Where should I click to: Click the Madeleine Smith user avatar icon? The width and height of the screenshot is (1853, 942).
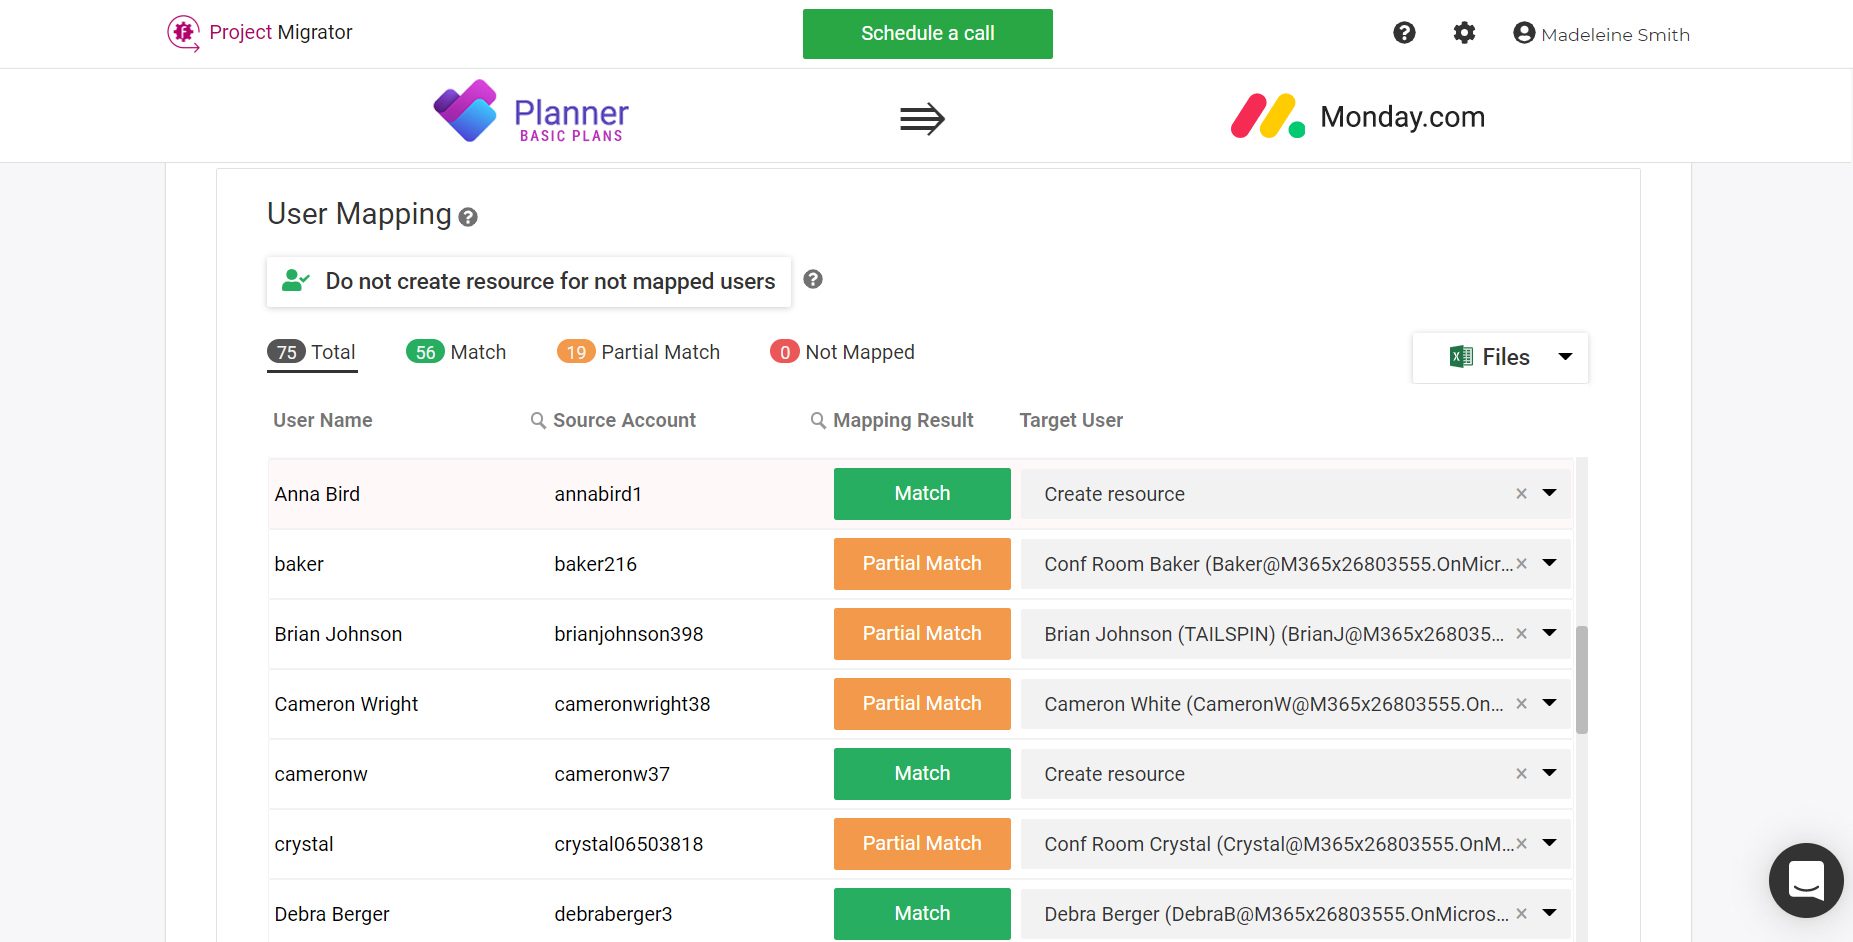click(1524, 33)
